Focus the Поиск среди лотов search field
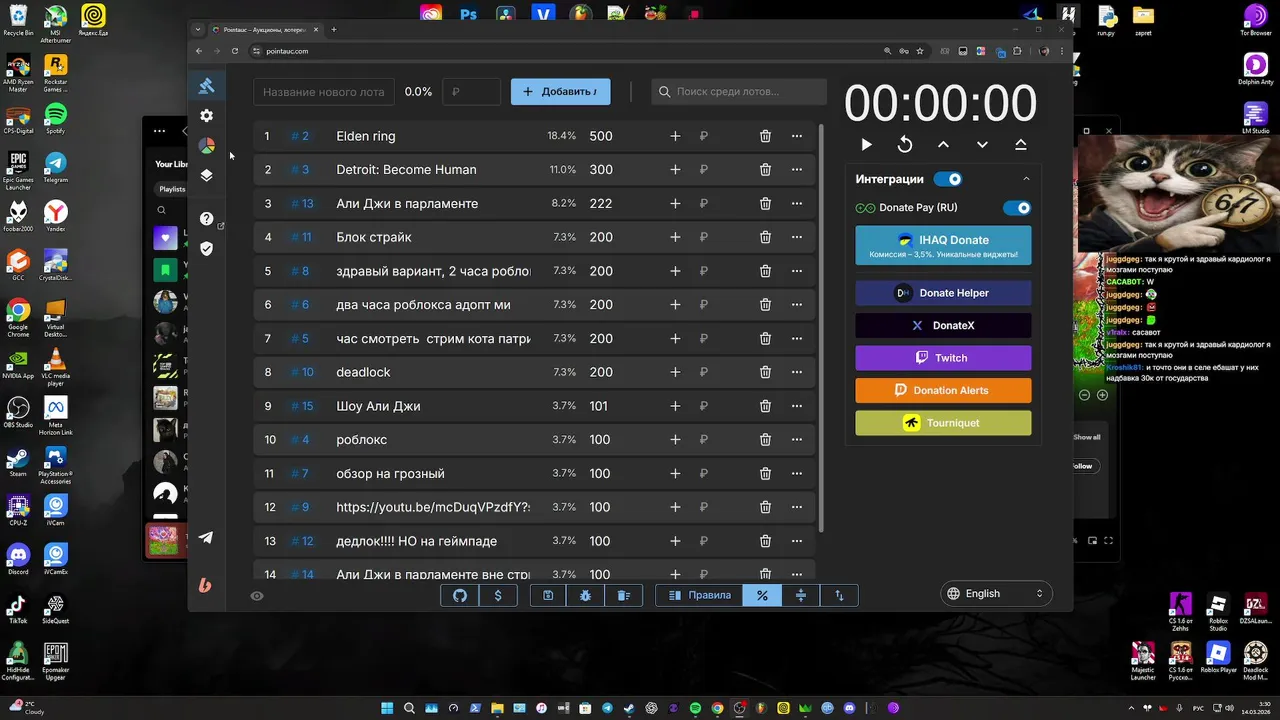Image resolution: width=1280 pixels, height=720 pixels. tap(739, 92)
